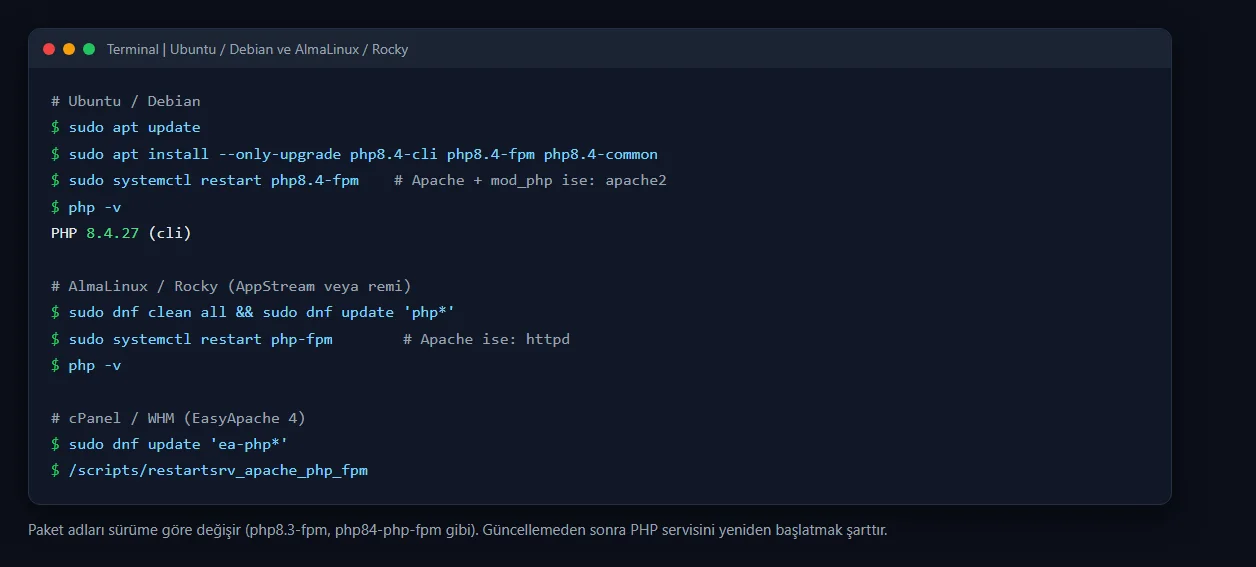Click the "sudo dnf update 'ea-php*'" command
Viewport: 1256px width, 567px height.
pos(179,444)
